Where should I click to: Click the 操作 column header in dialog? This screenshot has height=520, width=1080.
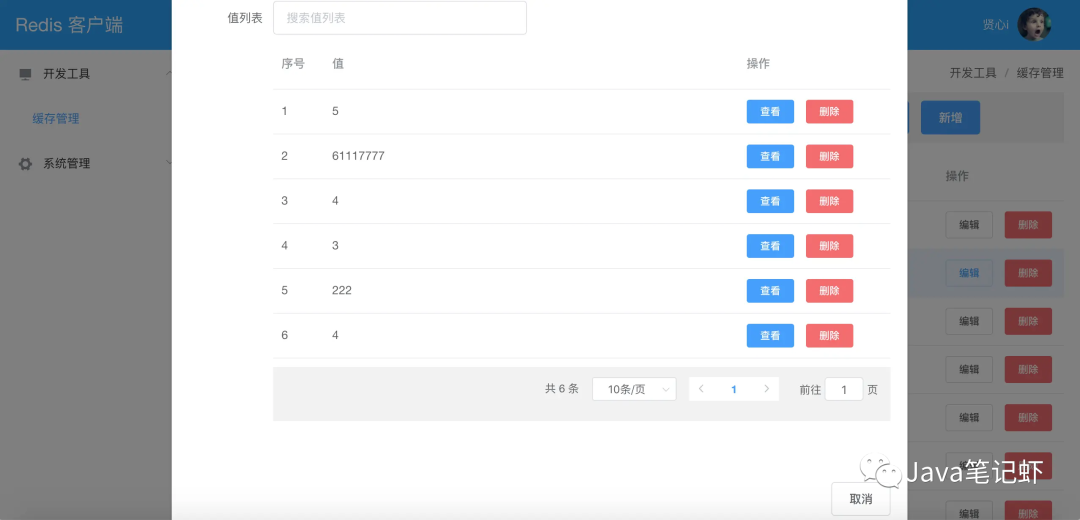[x=758, y=63]
